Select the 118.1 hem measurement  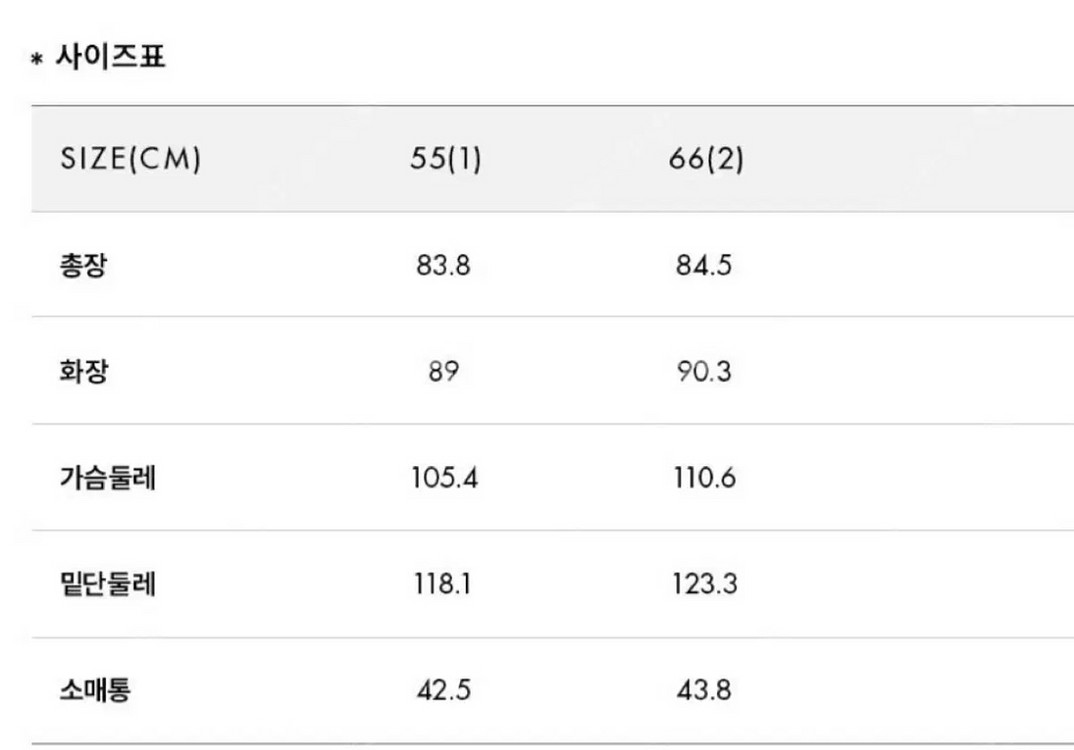[x=444, y=584]
